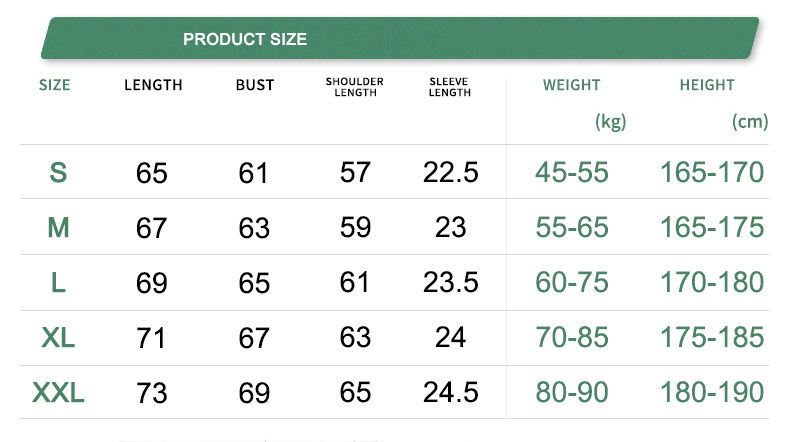Click the LENGTH column header
Viewport: 790px width, 442px height.
tap(153, 85)
